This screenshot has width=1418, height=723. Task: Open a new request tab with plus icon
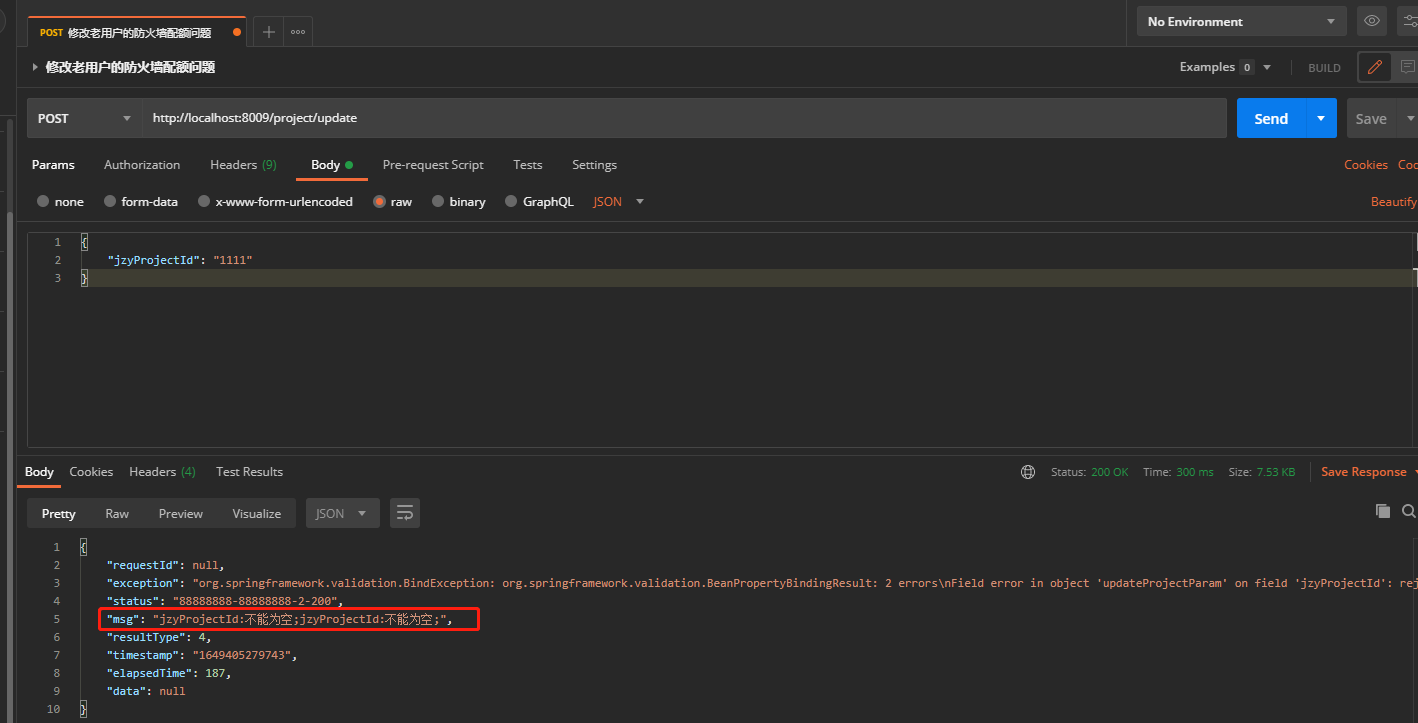coord(268,32)
